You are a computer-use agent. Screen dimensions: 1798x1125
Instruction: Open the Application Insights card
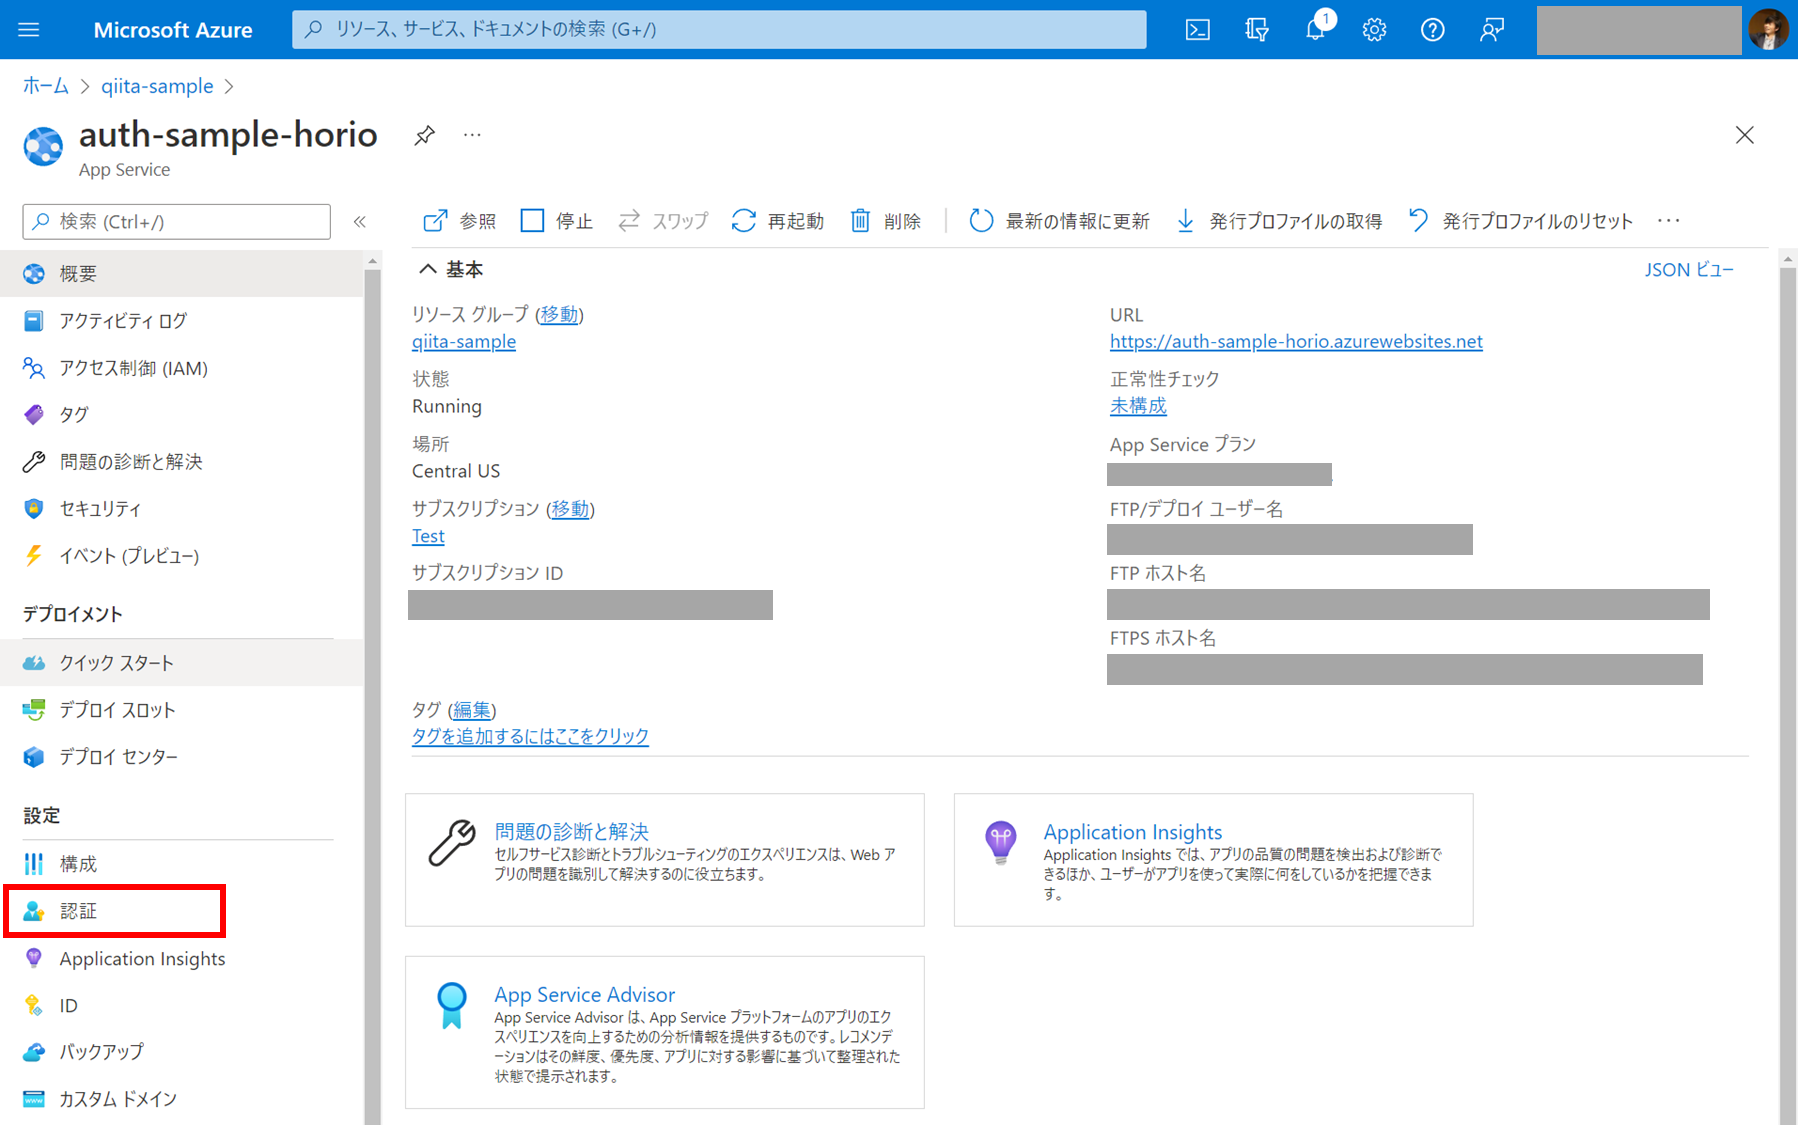(x=1213, y=860)
